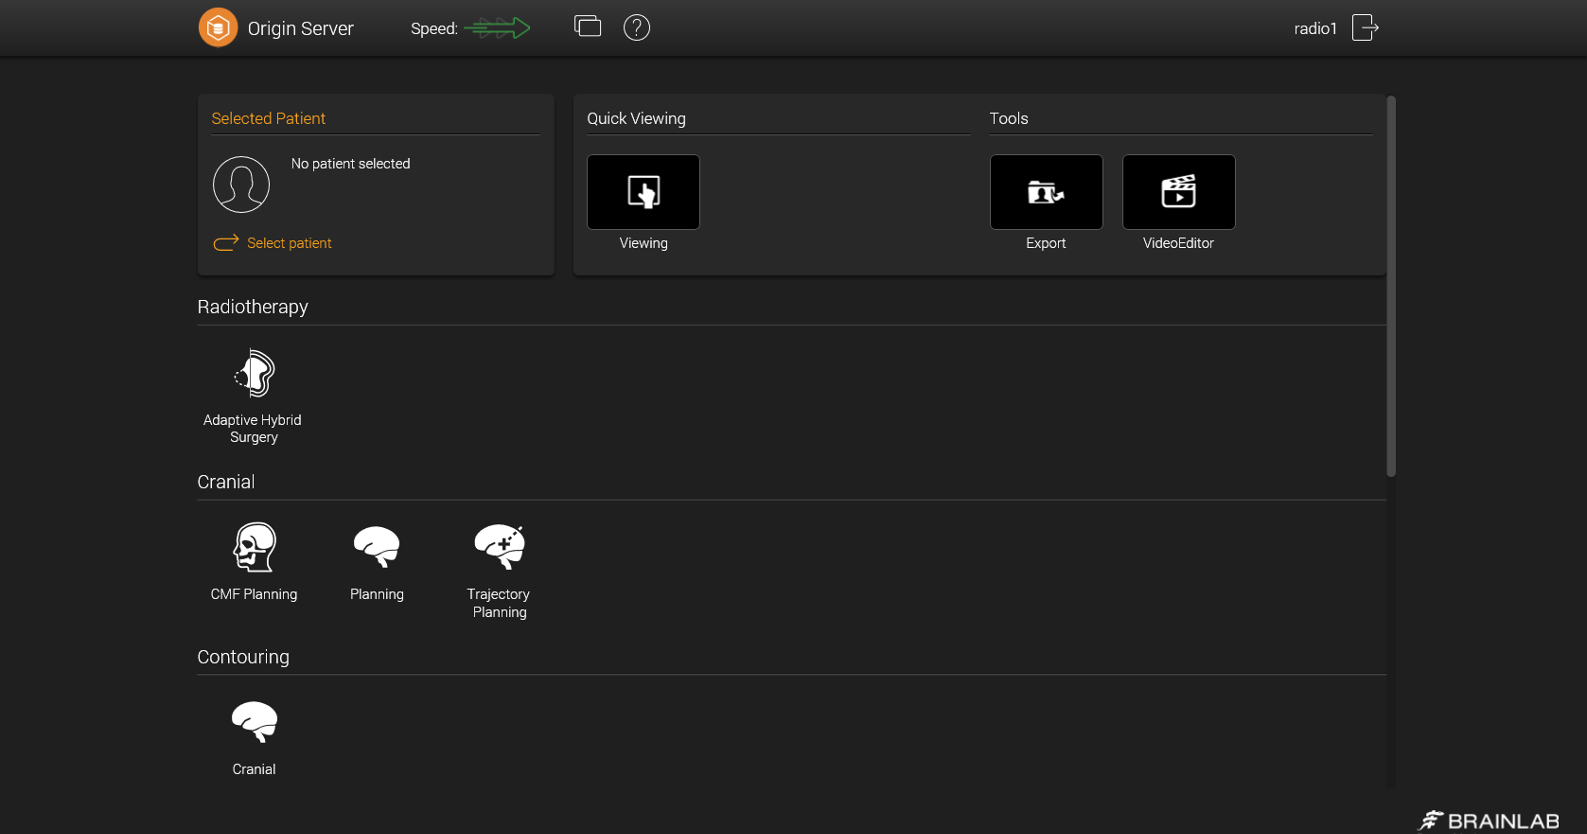Open the VideoEditor tool tile
Viewport: 1587px width, 834px height.
point(1179,192)
